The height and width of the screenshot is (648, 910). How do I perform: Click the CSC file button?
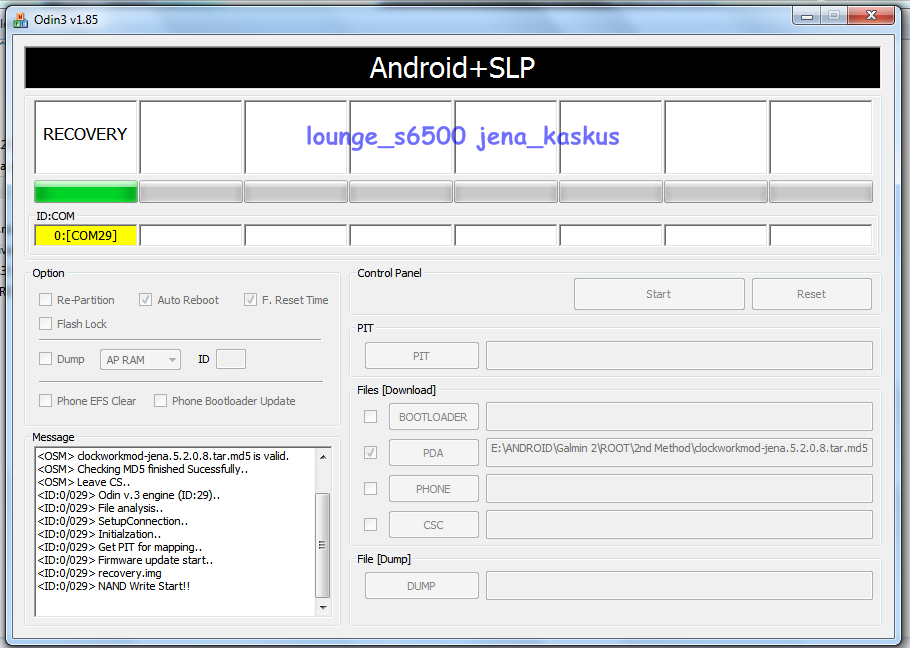tap(433, 525)
